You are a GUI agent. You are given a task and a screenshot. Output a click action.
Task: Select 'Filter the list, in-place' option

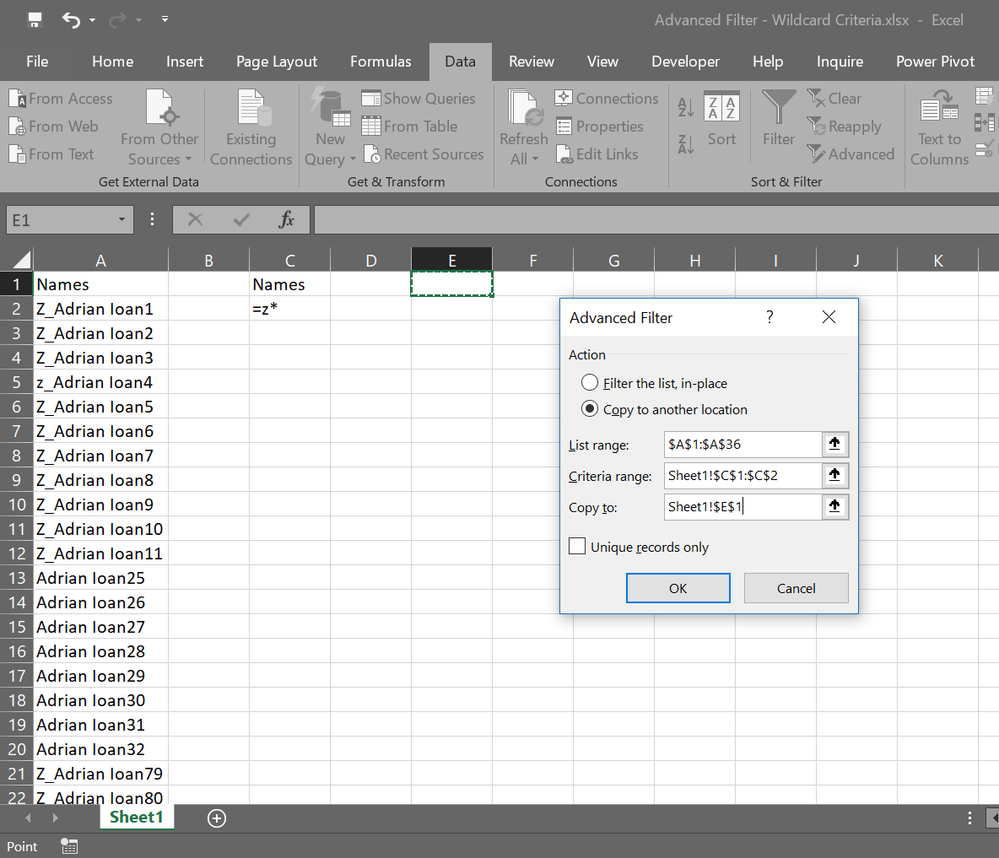pyautogui.click(x=590, y=383)
